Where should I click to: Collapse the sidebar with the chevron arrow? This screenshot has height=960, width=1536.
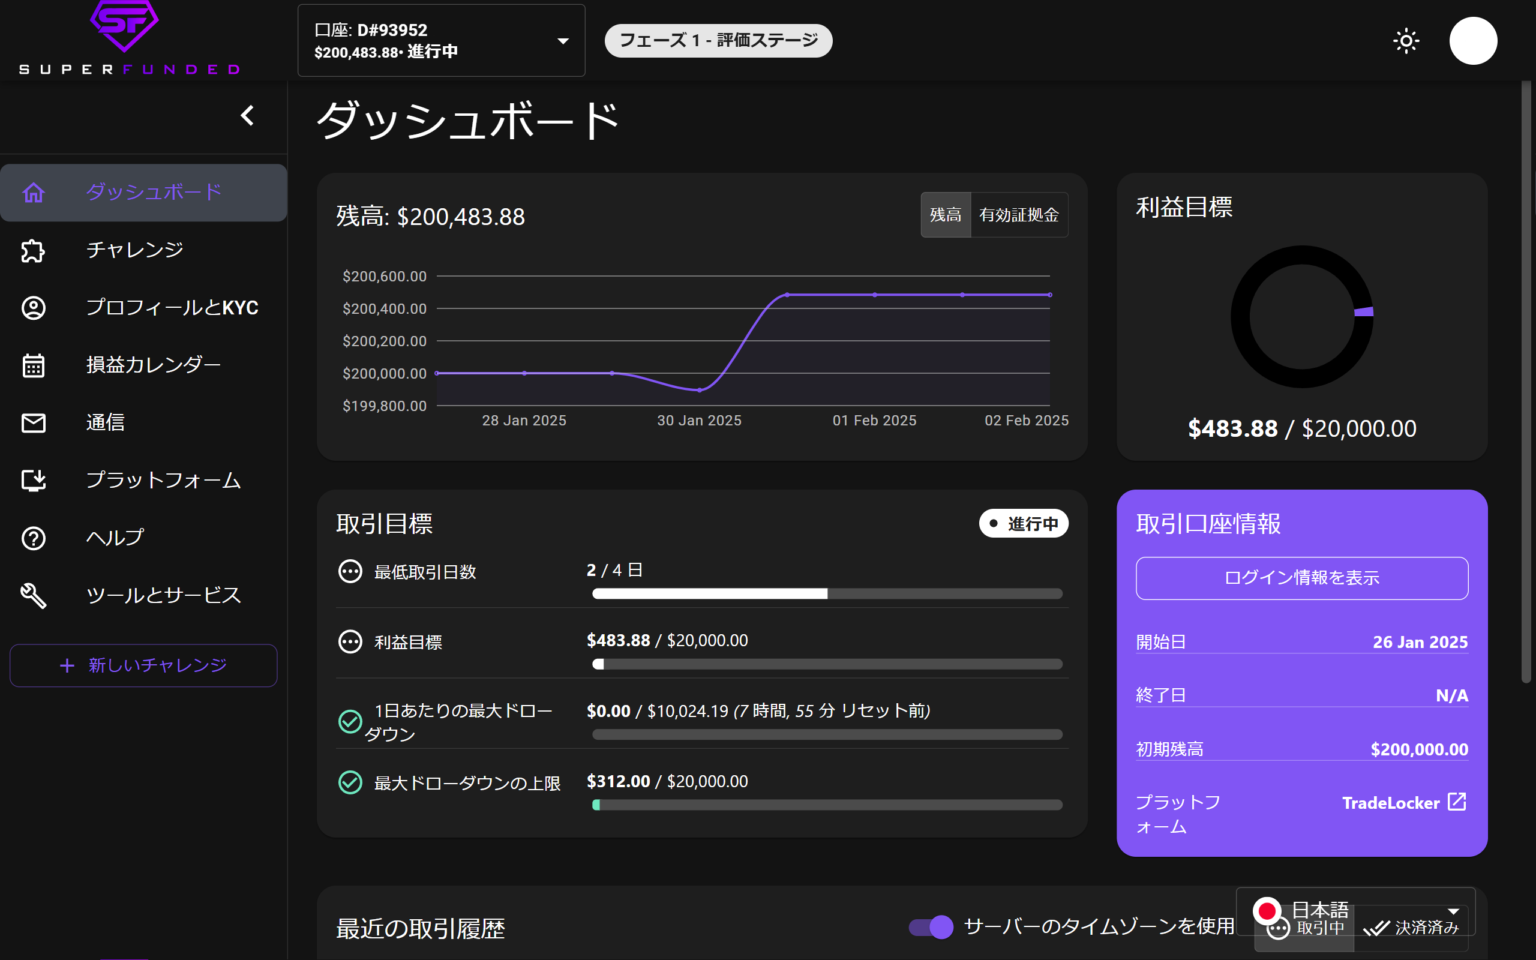[x=247, y=116]
